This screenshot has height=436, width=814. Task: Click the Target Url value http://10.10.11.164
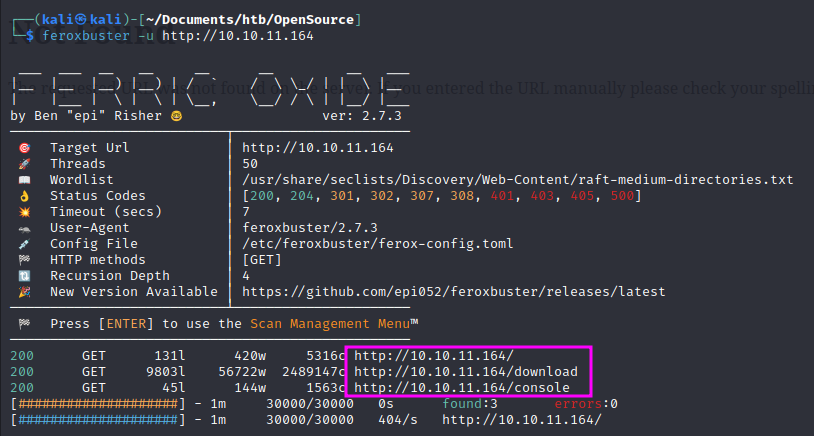pos(318,148)
